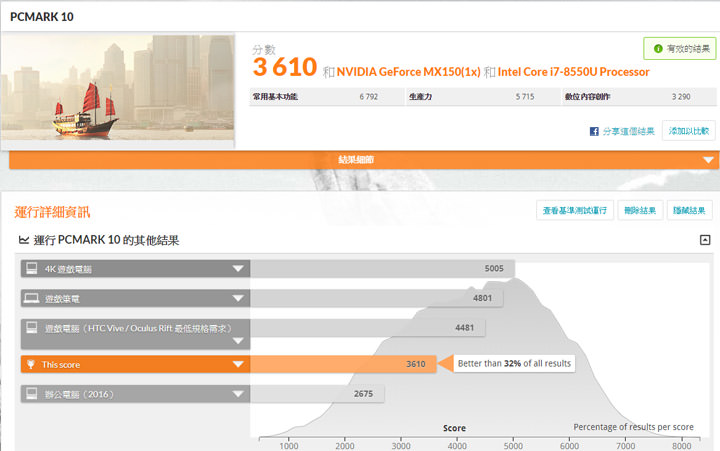Expand the office PC 2016 arrow

(x=238, y=394)
